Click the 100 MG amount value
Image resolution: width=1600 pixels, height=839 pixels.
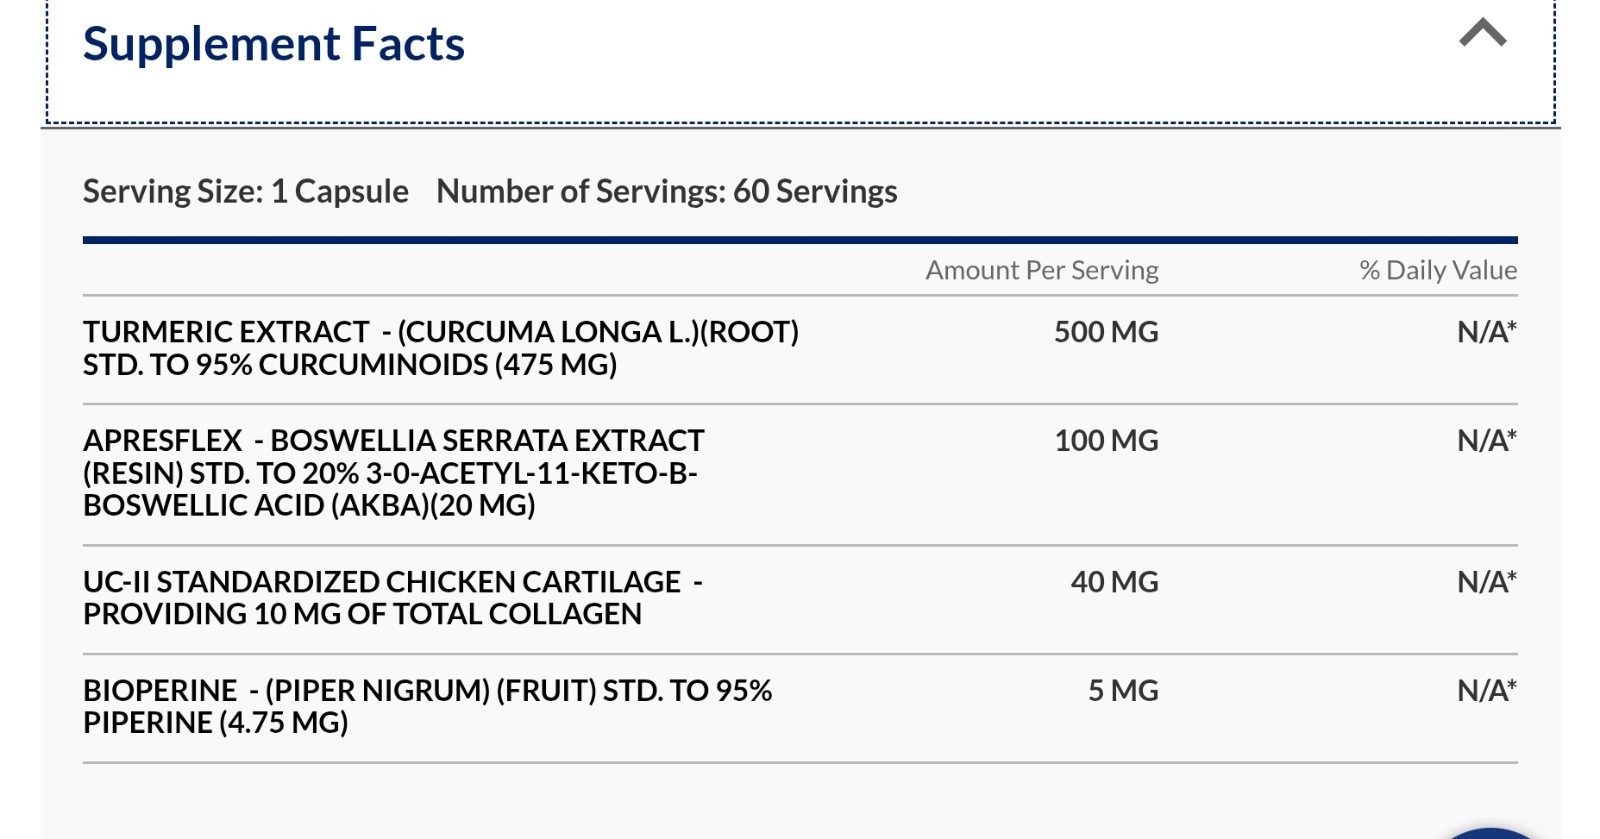[1106, 441]
